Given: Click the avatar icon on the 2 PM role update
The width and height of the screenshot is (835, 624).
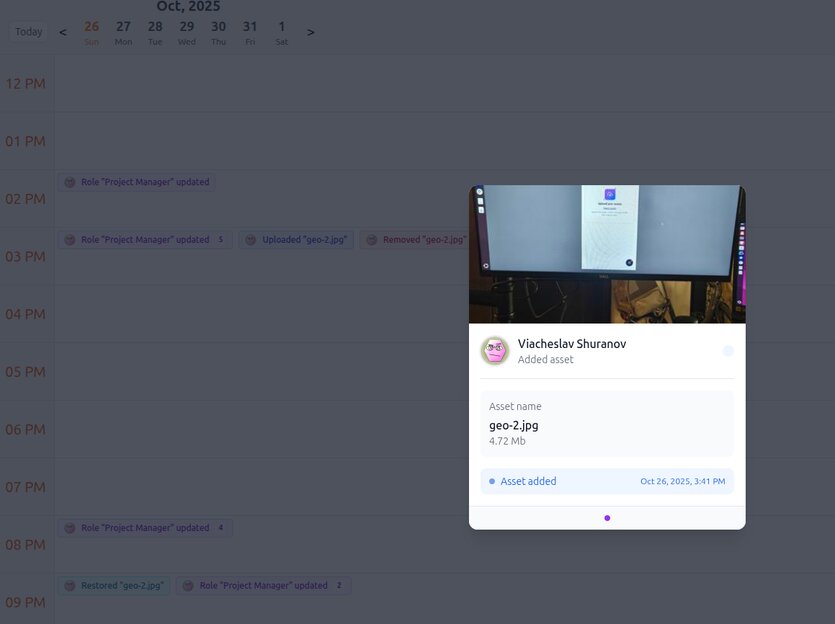Looking at the screenshot, I should [x=69, y=181].
